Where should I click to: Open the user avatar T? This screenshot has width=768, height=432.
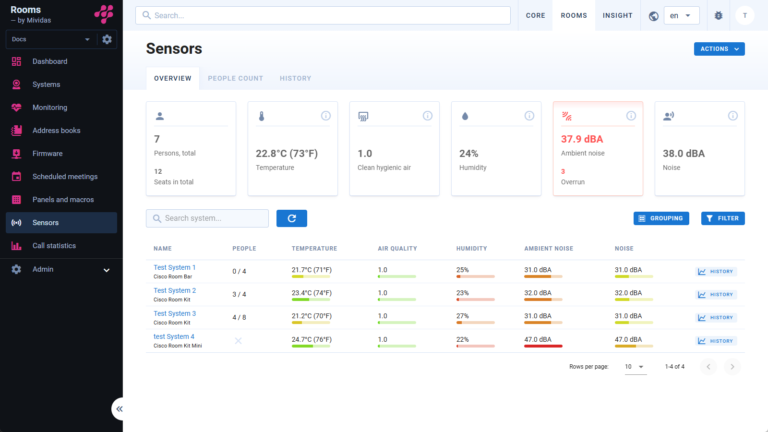click(744, 16)
